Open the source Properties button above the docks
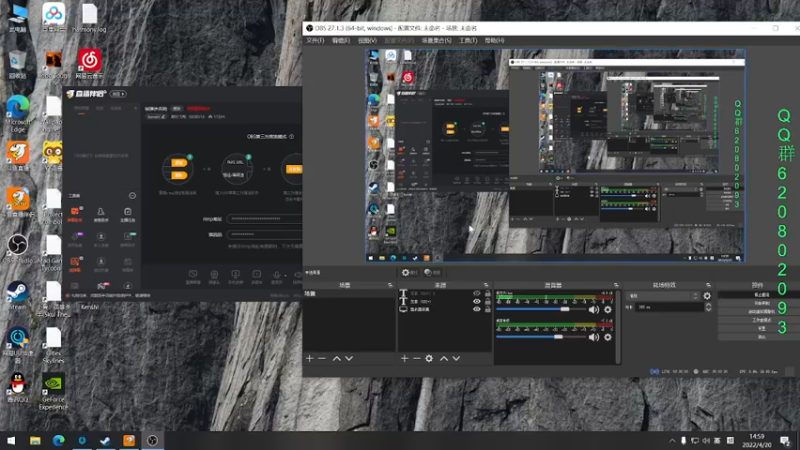Image resolution: width=800 pixels, height=450 pixels. (x=410, y=272)
